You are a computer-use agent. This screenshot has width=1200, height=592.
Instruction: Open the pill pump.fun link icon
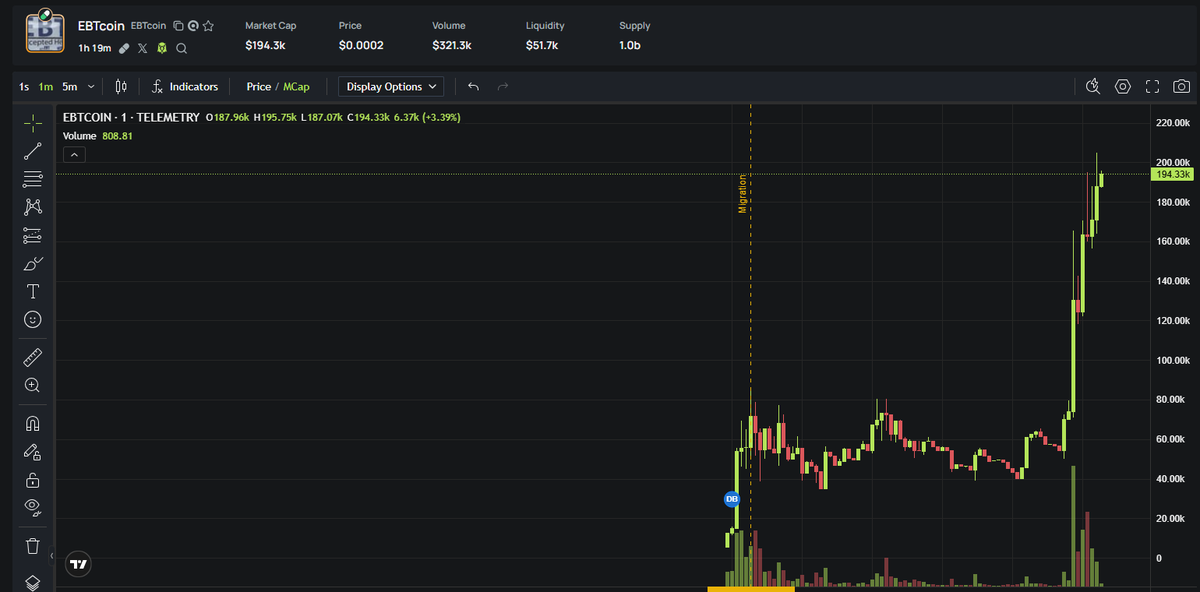pyautogui.click(x=124, y=48)
